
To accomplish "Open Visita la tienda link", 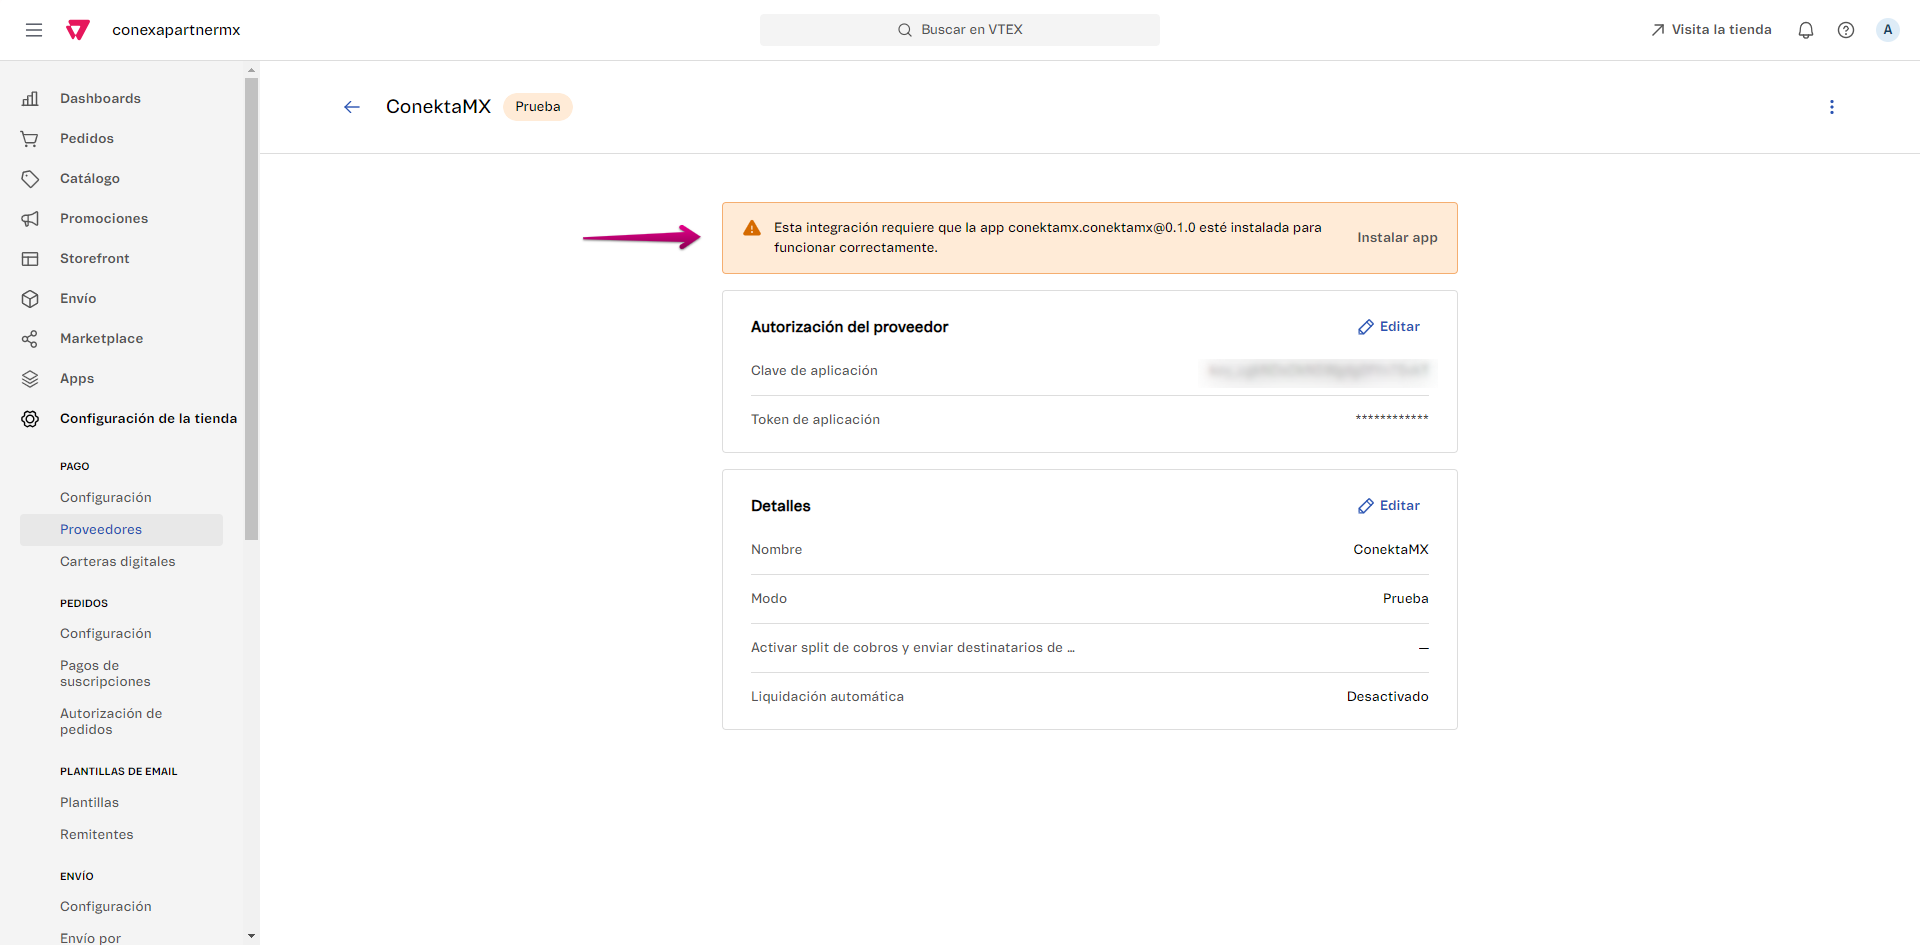I will [x=1711, y=30].
